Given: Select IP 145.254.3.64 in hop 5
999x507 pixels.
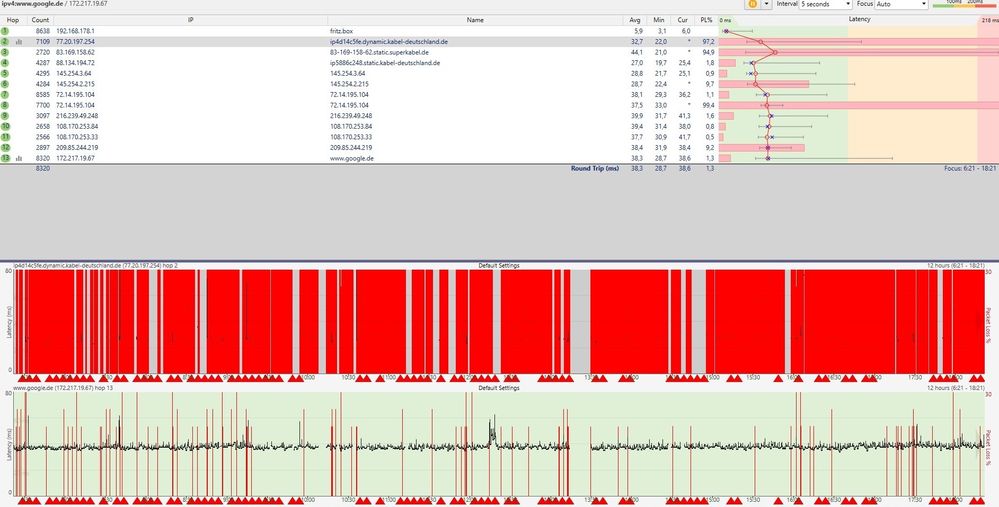Looking at the screenshot, I should [x=73, y=73].
